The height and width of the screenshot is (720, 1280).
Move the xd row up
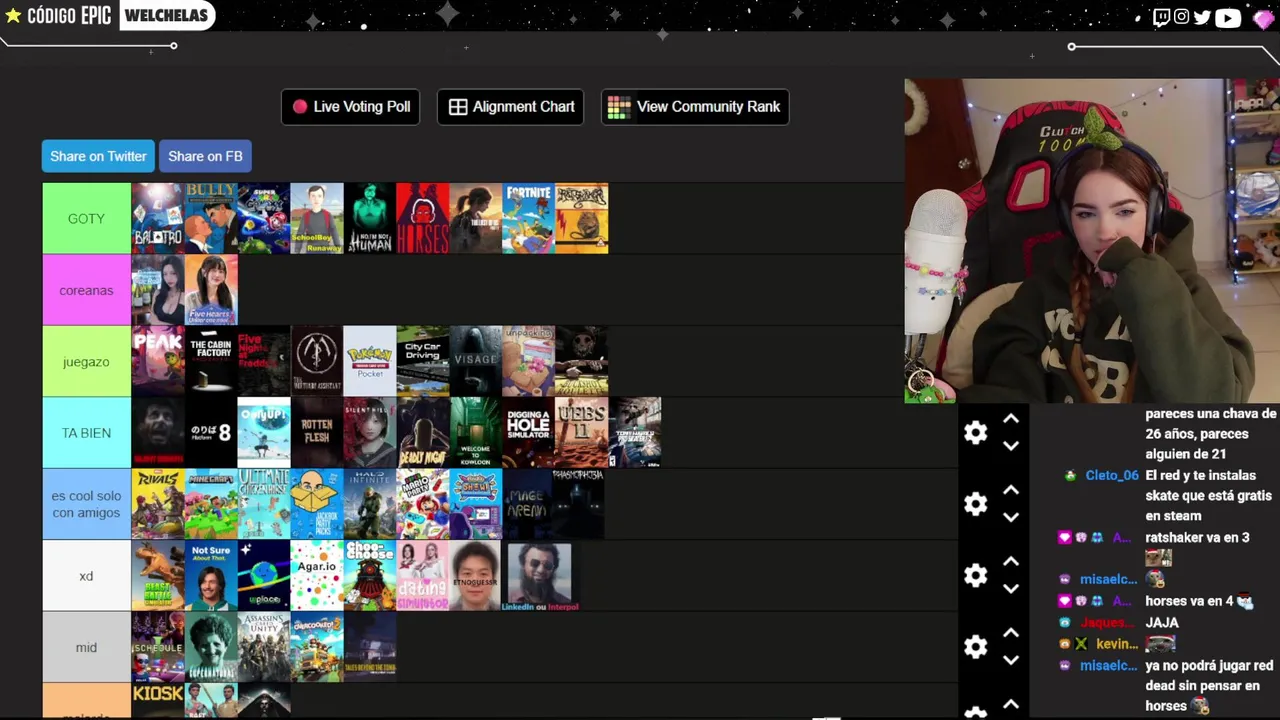tap(1011, 562)
